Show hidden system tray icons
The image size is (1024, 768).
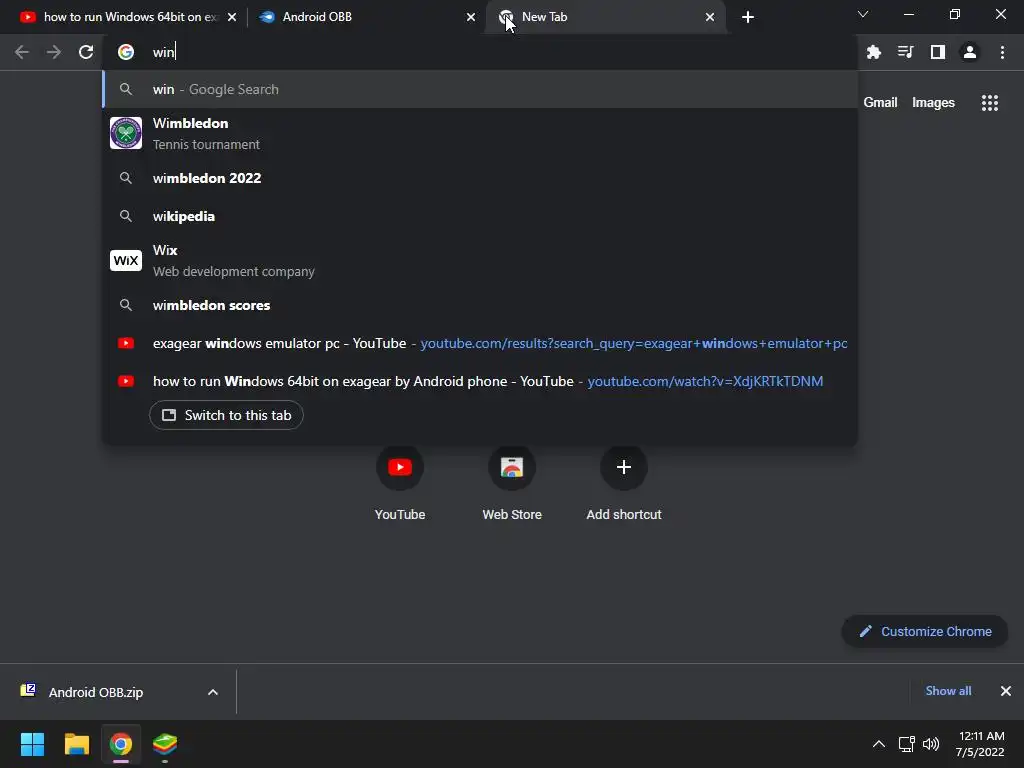point(879,744)
